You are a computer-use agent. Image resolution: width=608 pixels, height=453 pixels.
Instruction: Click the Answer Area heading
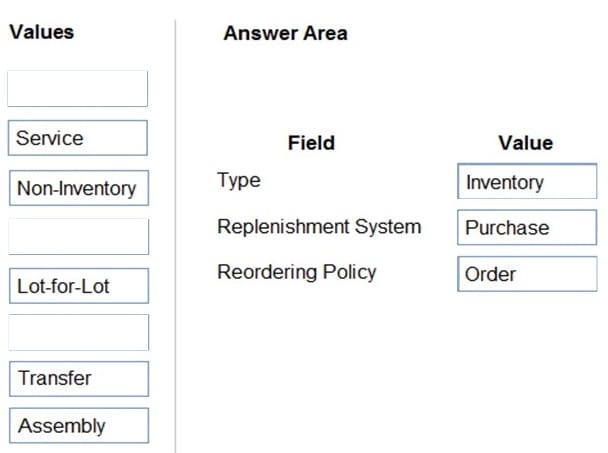[285, 33]
